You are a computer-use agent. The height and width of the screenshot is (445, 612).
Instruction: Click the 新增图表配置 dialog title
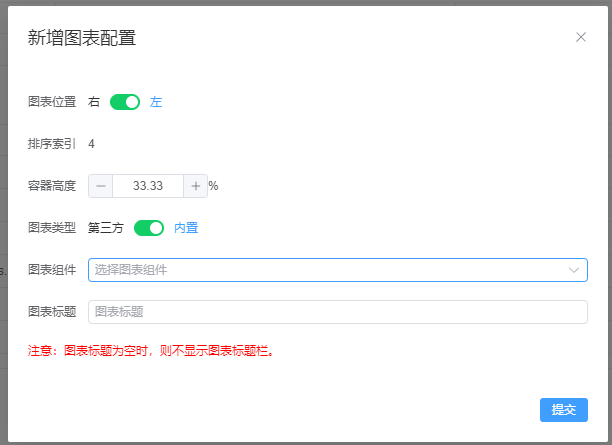(x=82, y=38)
